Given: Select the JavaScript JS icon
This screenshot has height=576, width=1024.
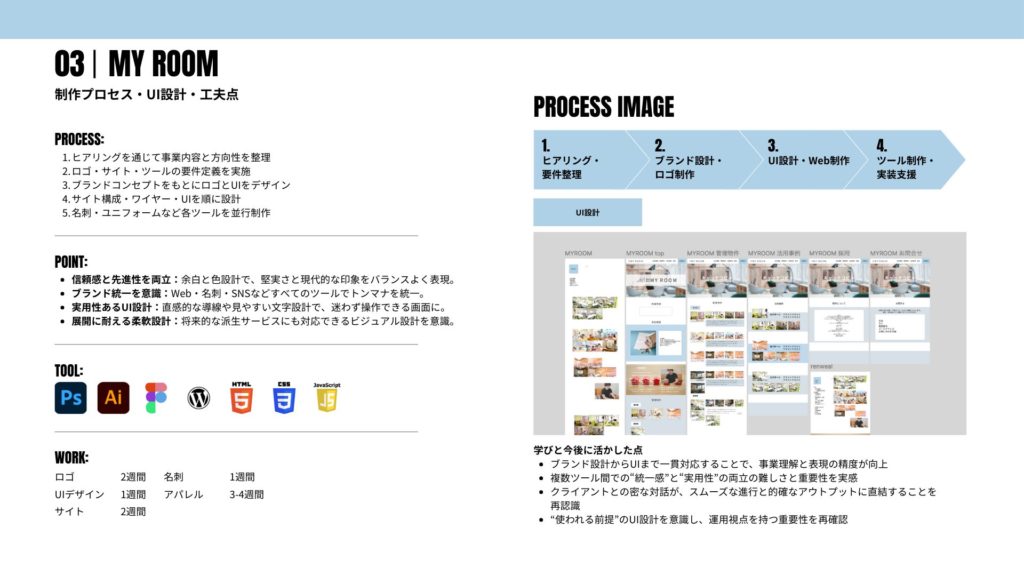Looking at the screenshot, I should 327,398.
